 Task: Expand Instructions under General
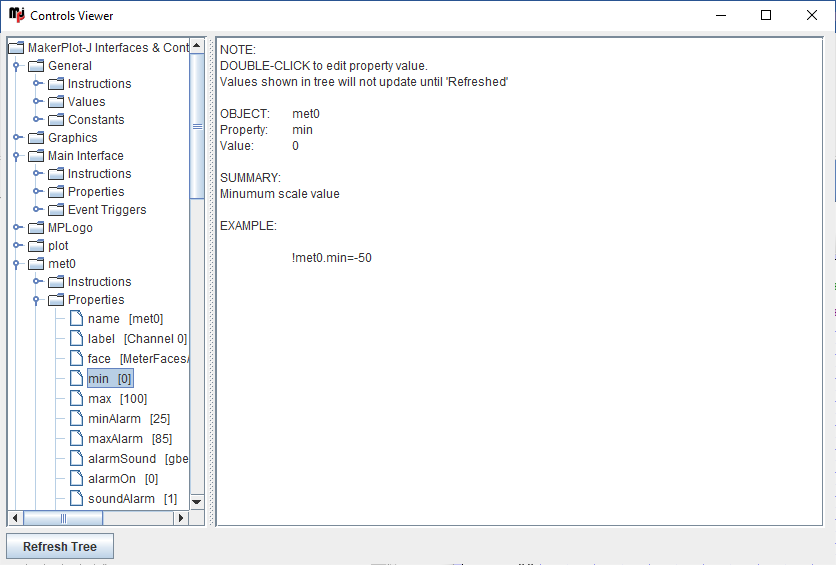(x=37, y=84)
